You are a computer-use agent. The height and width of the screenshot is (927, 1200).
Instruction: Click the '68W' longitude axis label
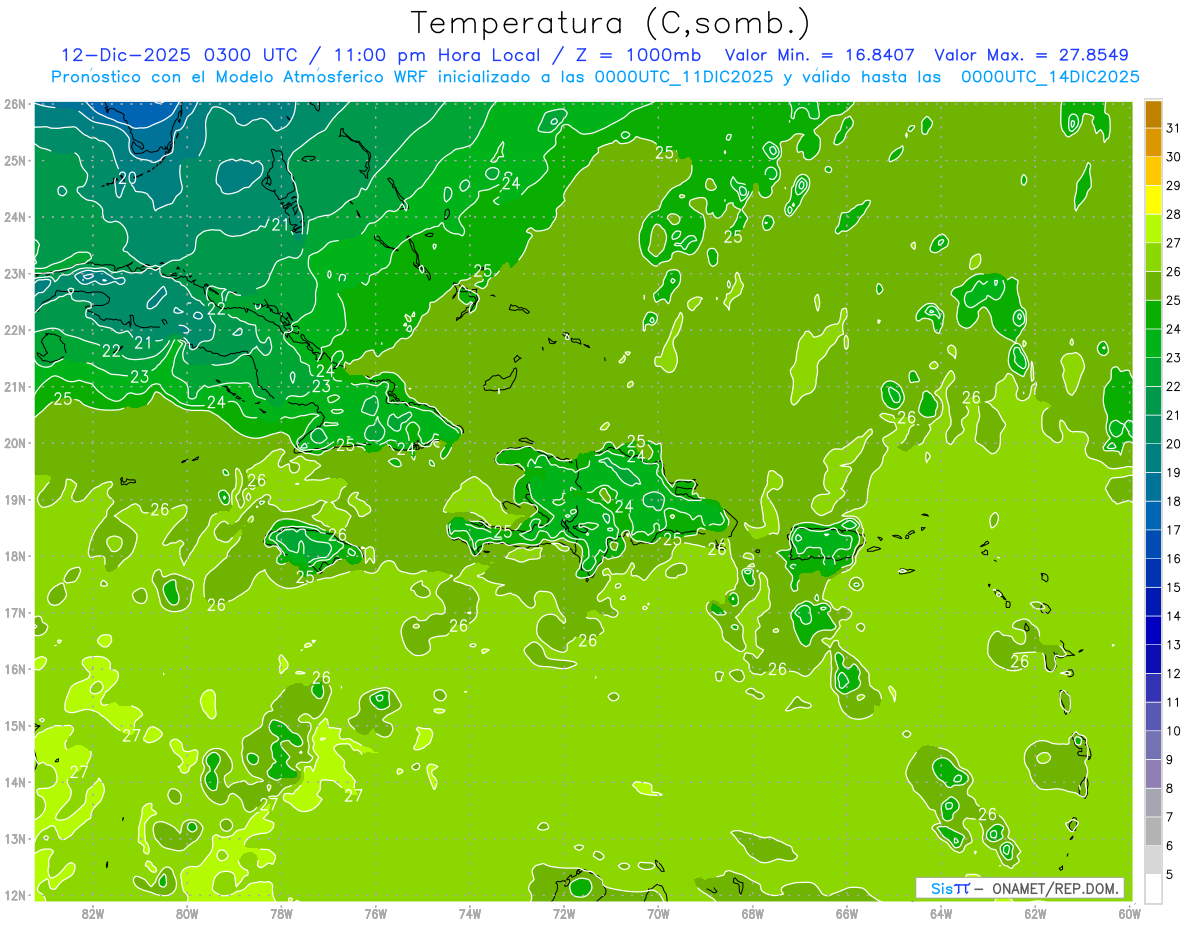752,913
